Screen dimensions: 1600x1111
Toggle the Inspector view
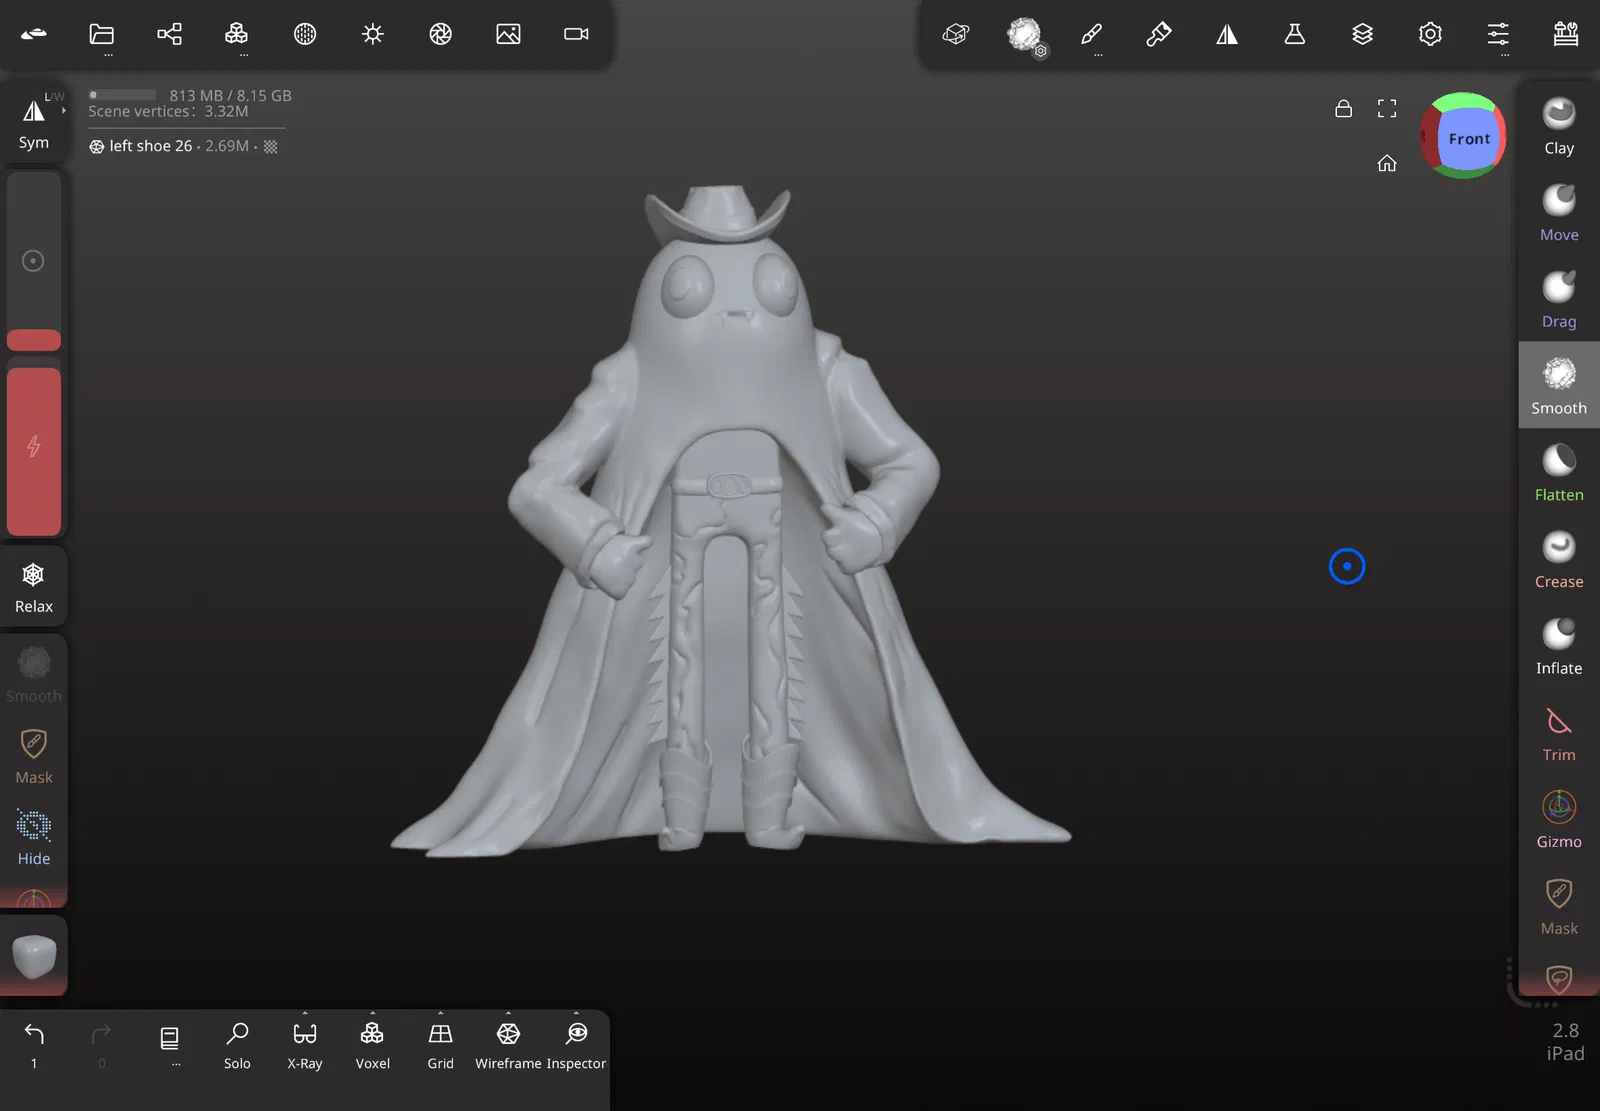coord(576,1044)
